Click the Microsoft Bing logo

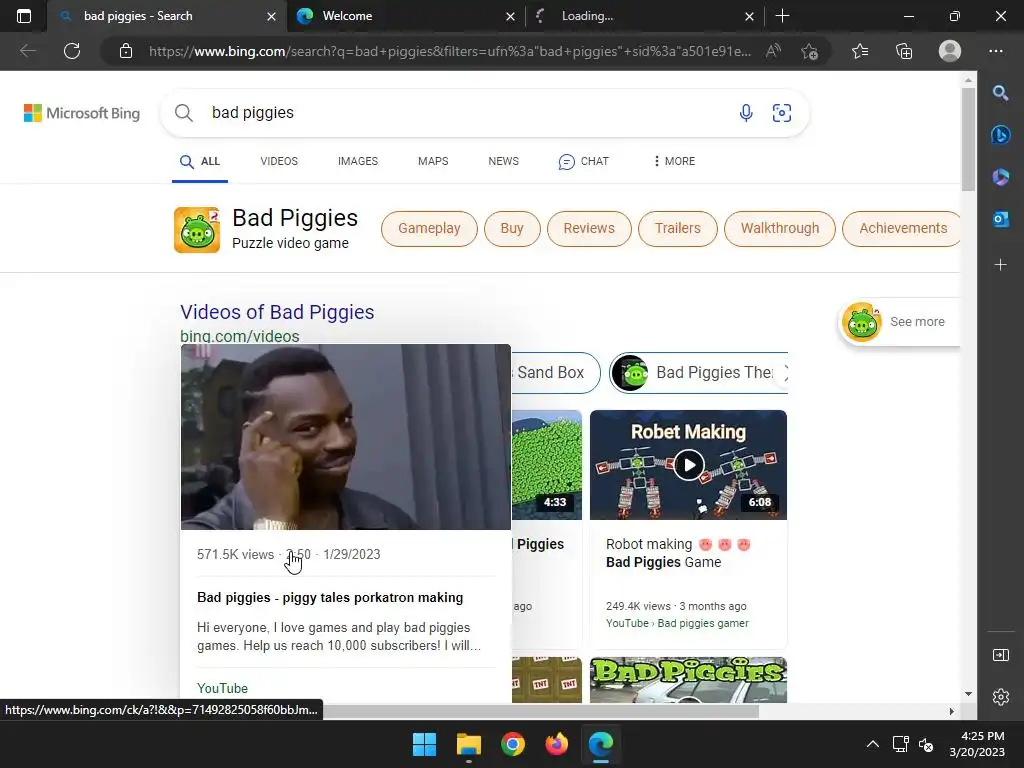82,113
